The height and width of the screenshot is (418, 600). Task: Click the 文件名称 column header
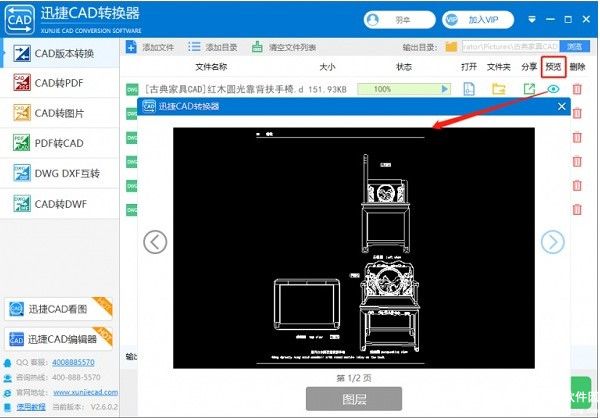click(211, 67)
